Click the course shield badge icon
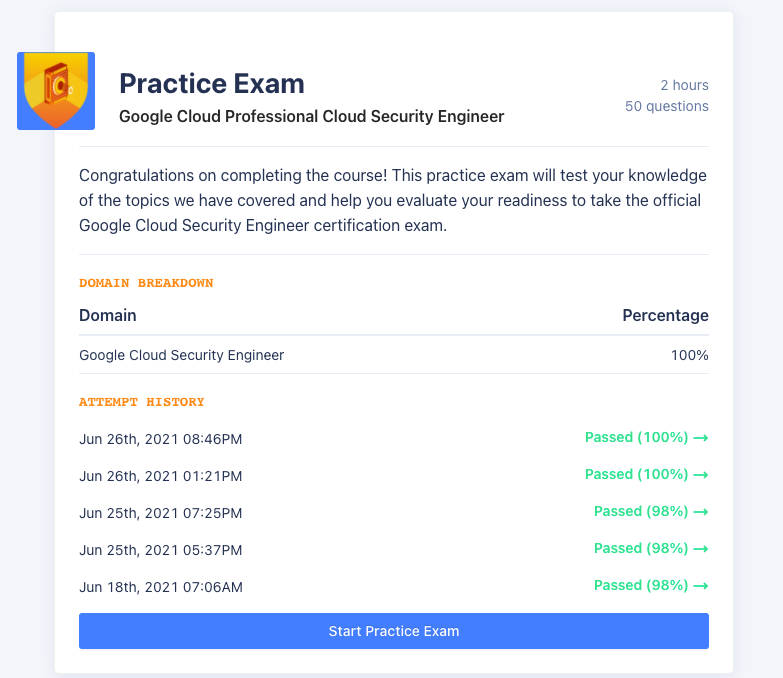Screen dimensions: 783x678 (x=56, y=91)
